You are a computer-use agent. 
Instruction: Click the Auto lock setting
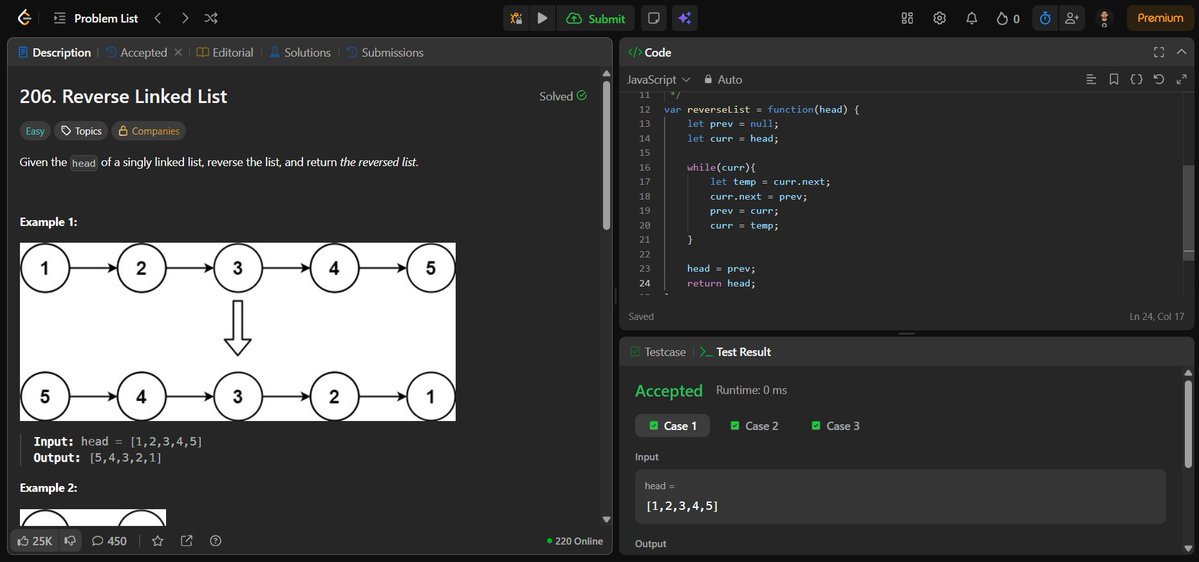coord(723,80)
